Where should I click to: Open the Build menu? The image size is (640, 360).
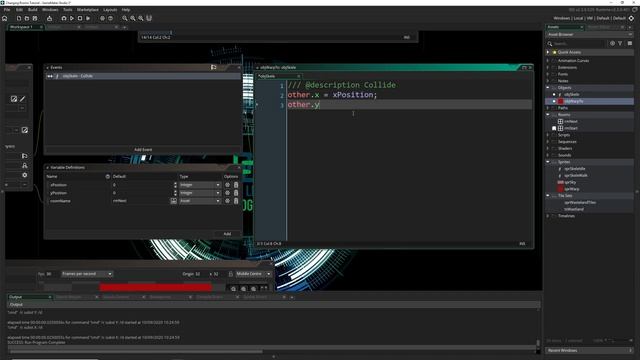click(x=33, y=9)
